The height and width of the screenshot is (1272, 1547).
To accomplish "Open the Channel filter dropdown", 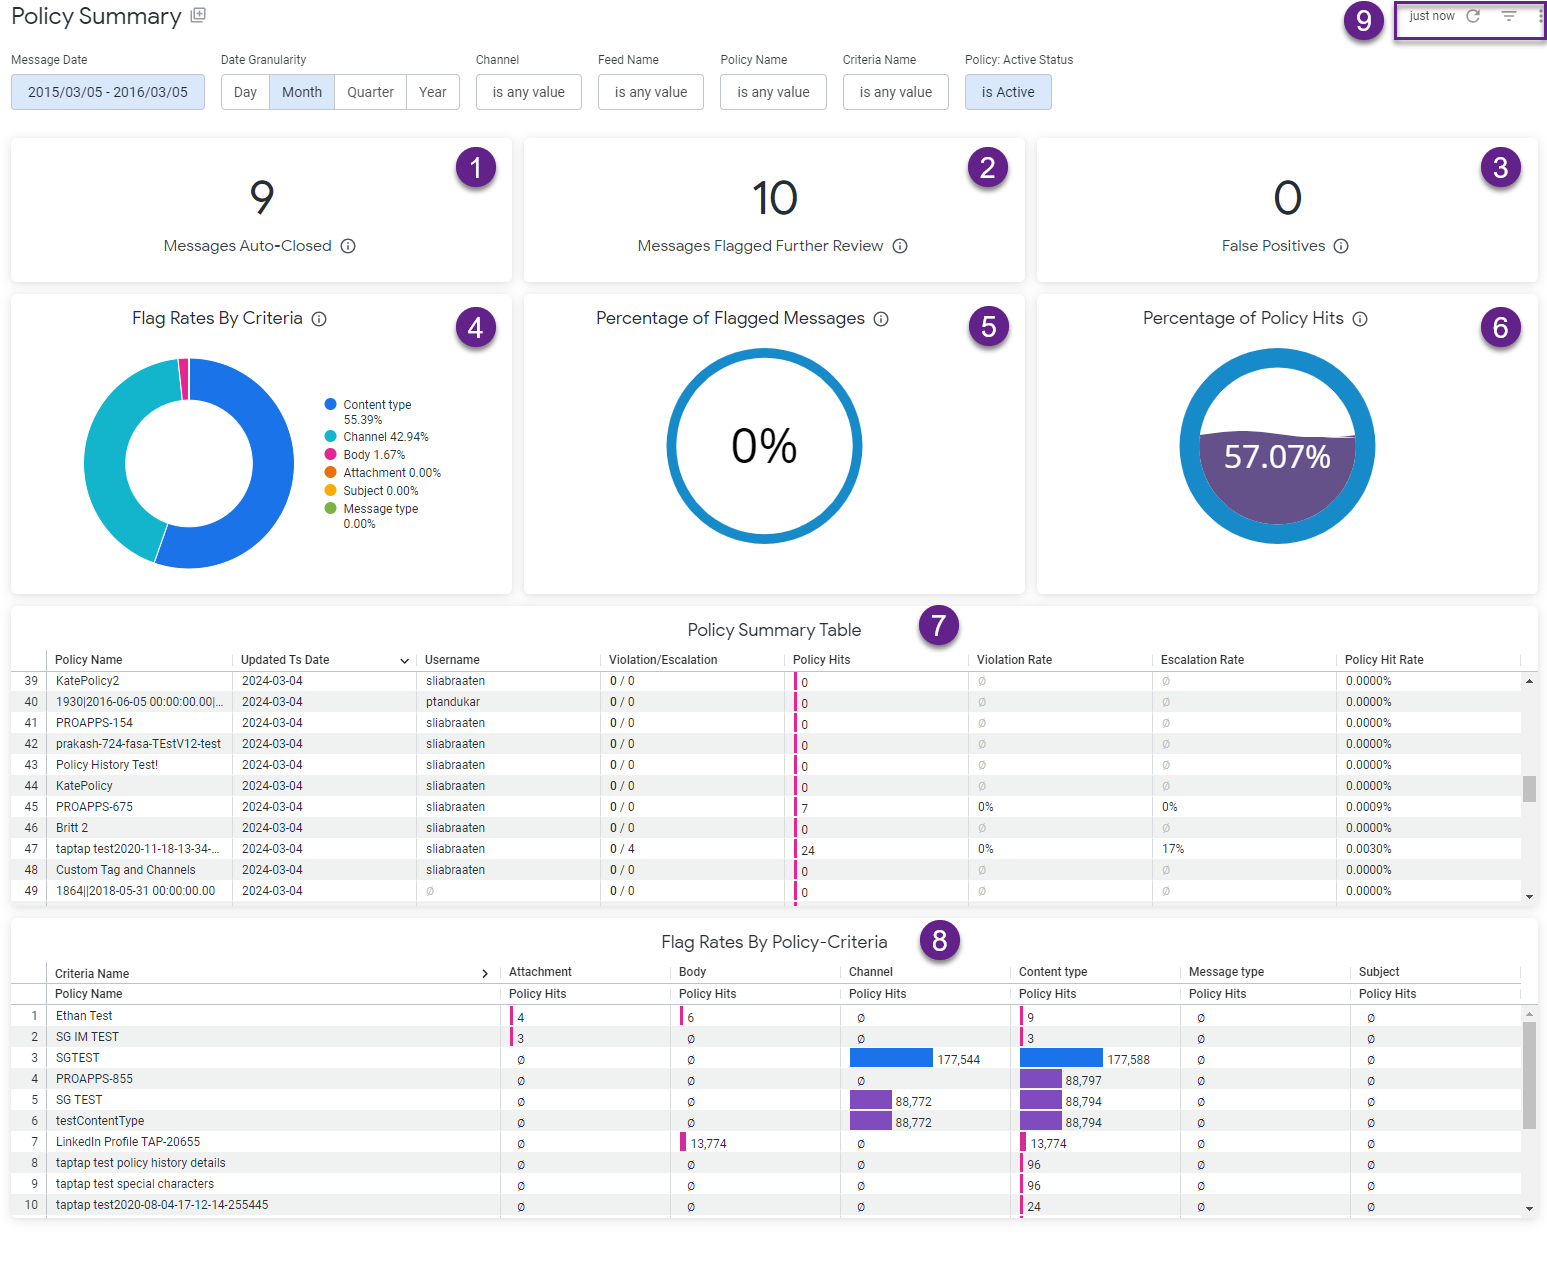I will click(528, 92).
